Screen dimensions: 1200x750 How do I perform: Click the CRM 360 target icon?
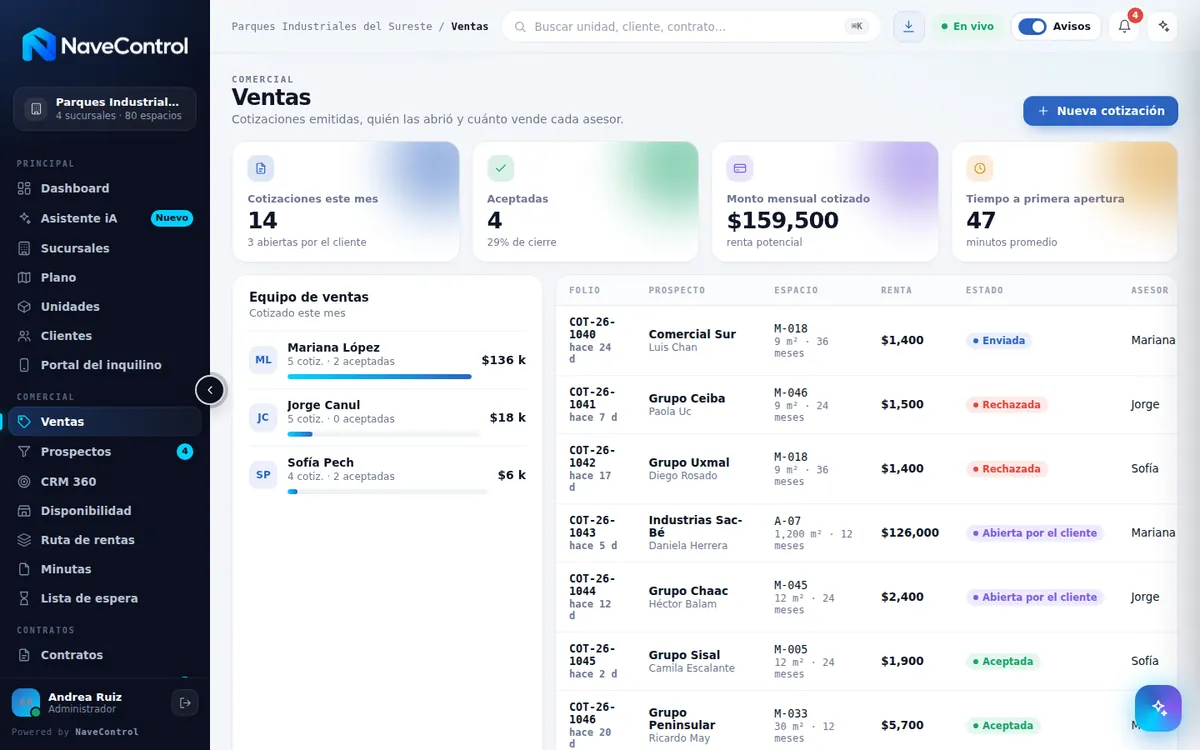coord(25,481)
